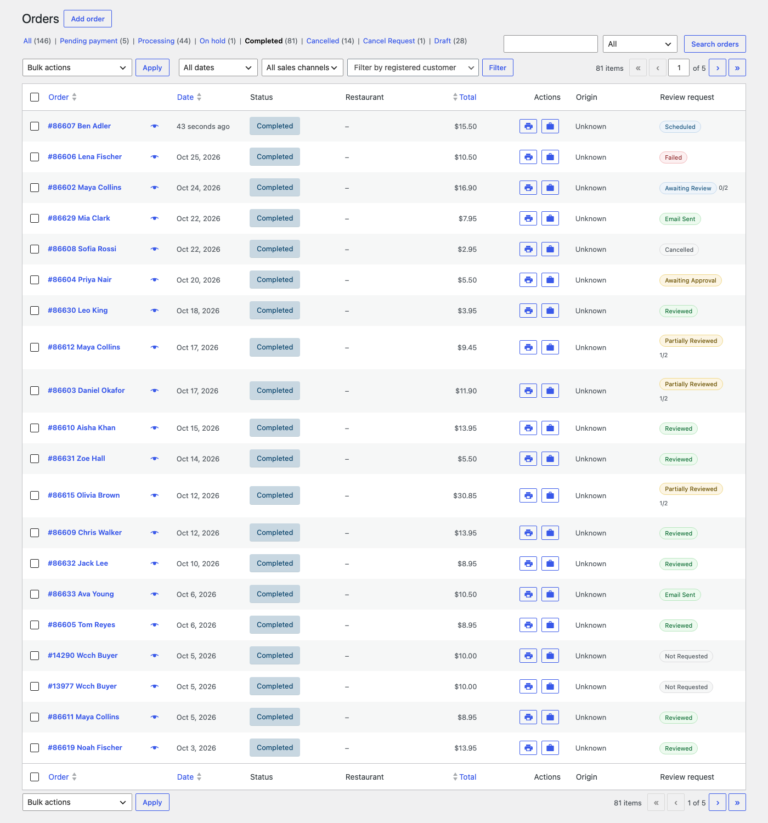
Task: Print order #86630 Leo King
Action: click(528, 311)
